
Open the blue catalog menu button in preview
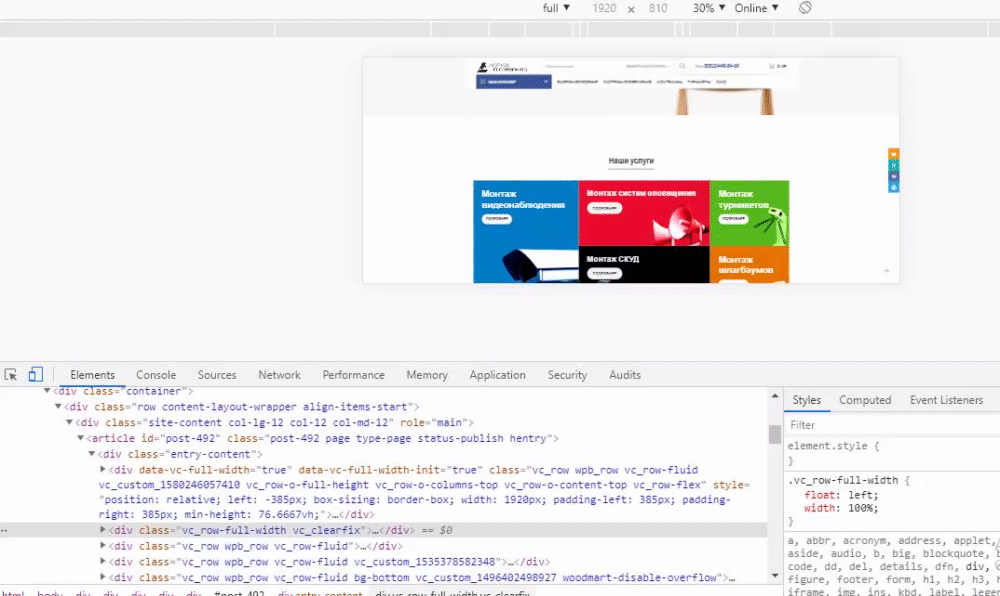click(x=513, y=82)
